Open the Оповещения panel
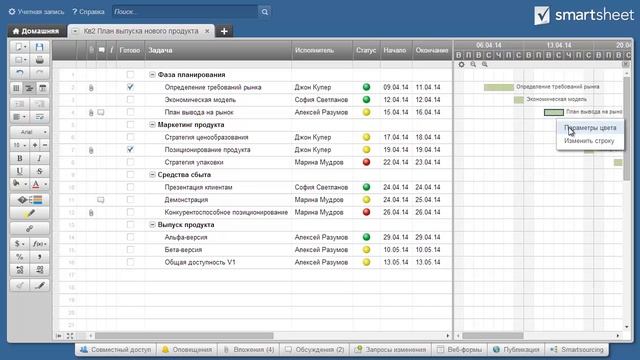 (187, 350)
